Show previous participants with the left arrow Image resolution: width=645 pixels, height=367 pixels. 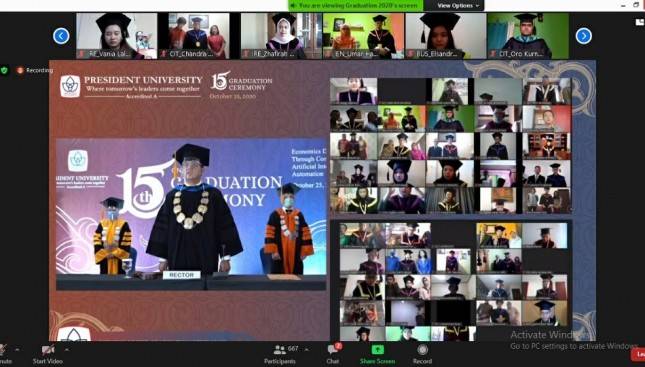tap(61, 36)
